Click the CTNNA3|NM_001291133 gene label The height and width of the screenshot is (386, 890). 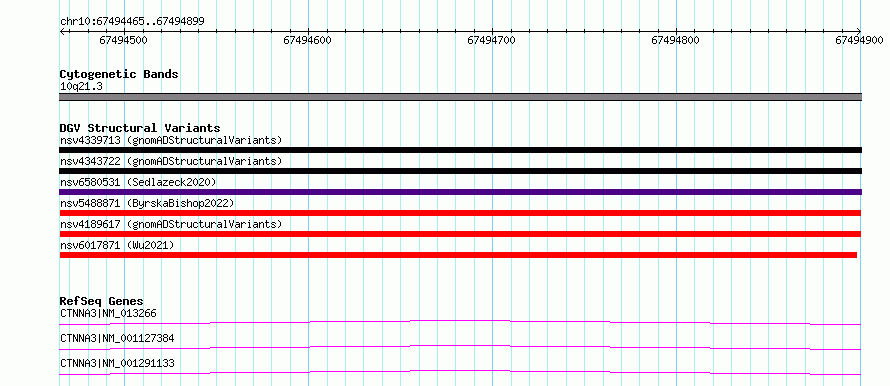[117, 363]
